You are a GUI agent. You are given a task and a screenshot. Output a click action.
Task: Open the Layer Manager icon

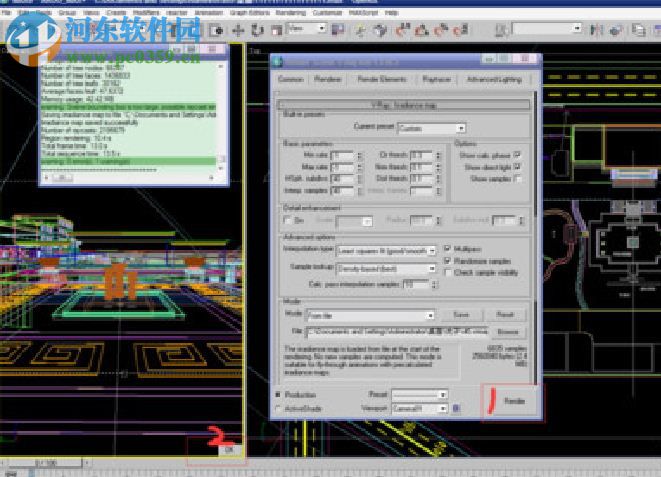[638, 30]
